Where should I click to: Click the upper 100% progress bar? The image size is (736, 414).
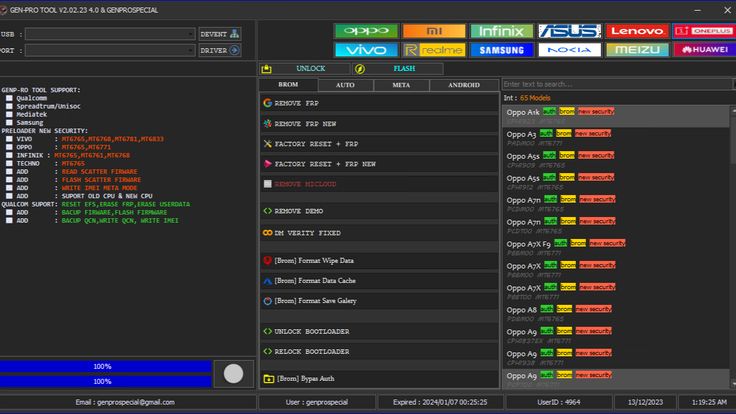[106, 366]
